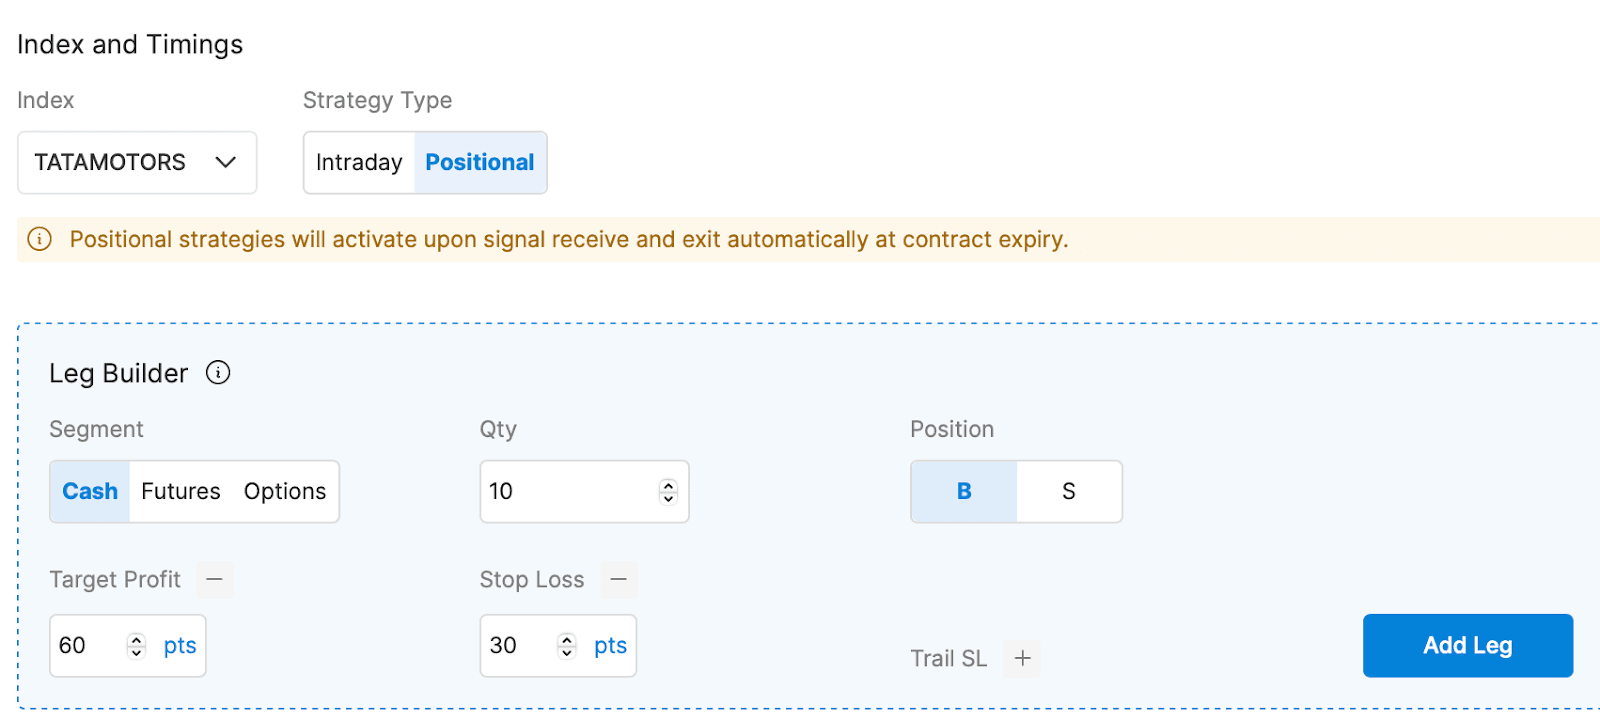Add Trail SL with plus icon

pos(1022,658)
